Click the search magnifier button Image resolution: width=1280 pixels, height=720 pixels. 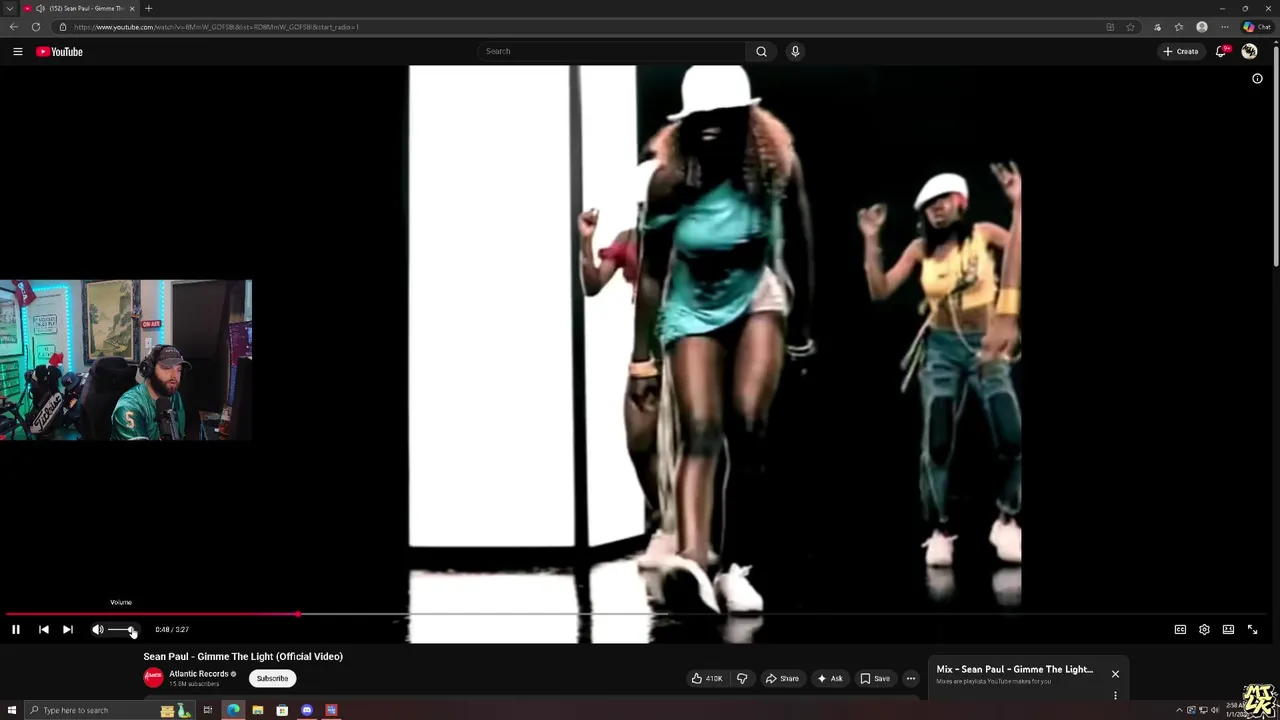point(761,51)
